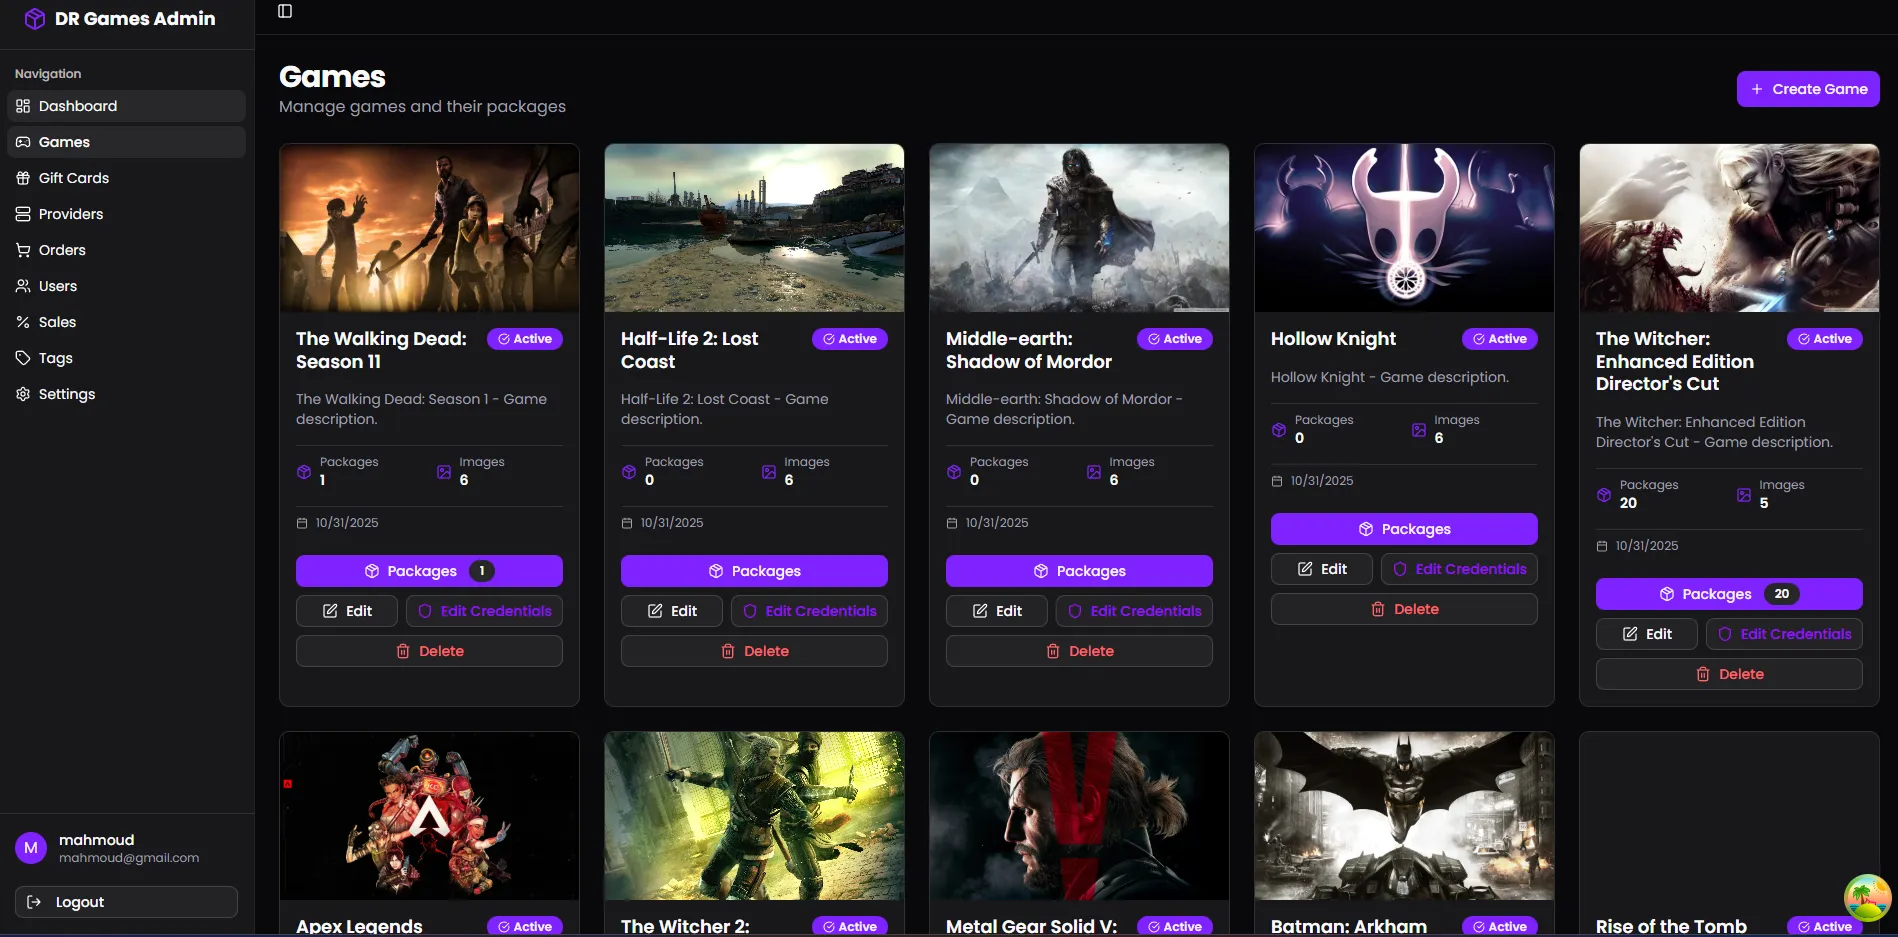The width and height of the screenshot is (1898, 937).
Task: Edit Credentials for Shadow of Mordor
Action: click(x=1134, y=611)
